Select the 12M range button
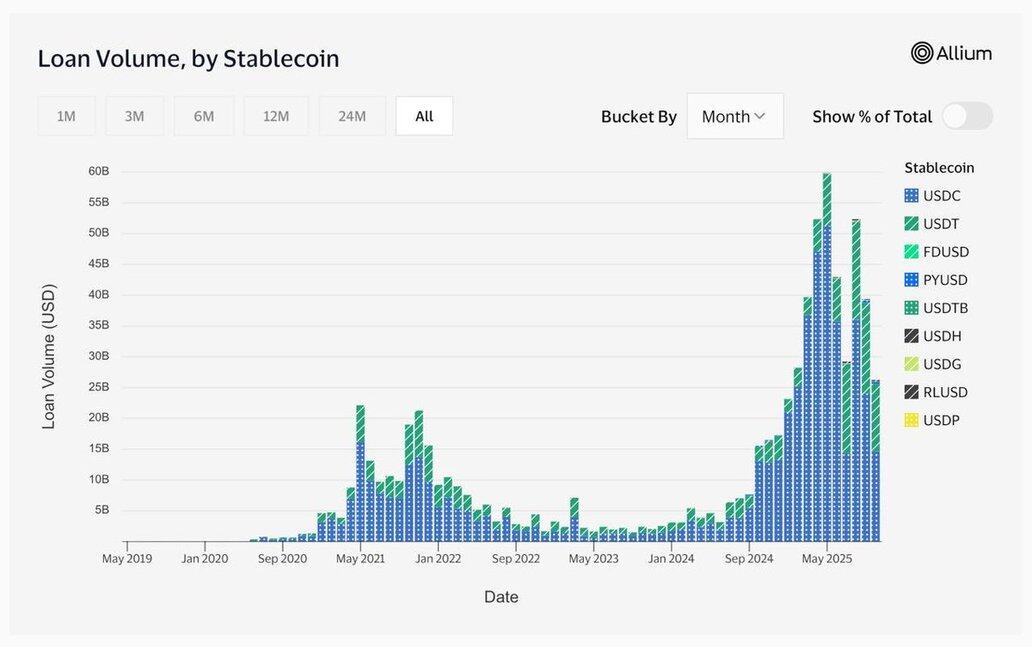 point(276,116)
